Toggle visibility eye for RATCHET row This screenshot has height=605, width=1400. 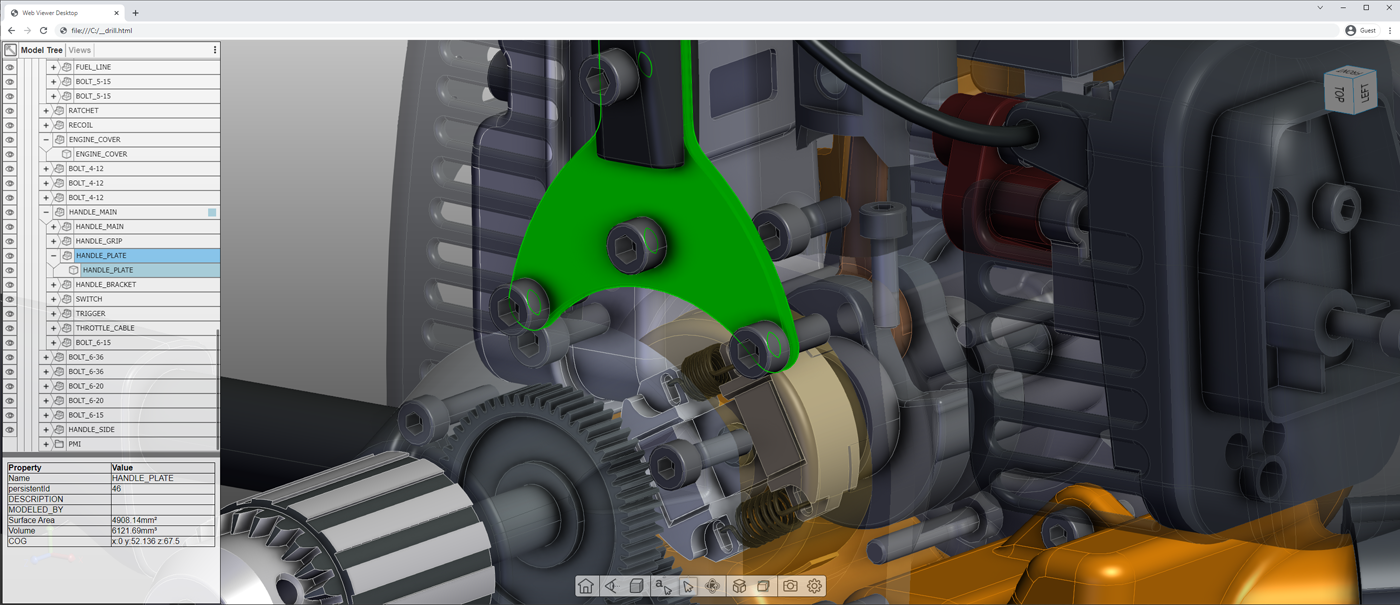[x=10, y=111]
